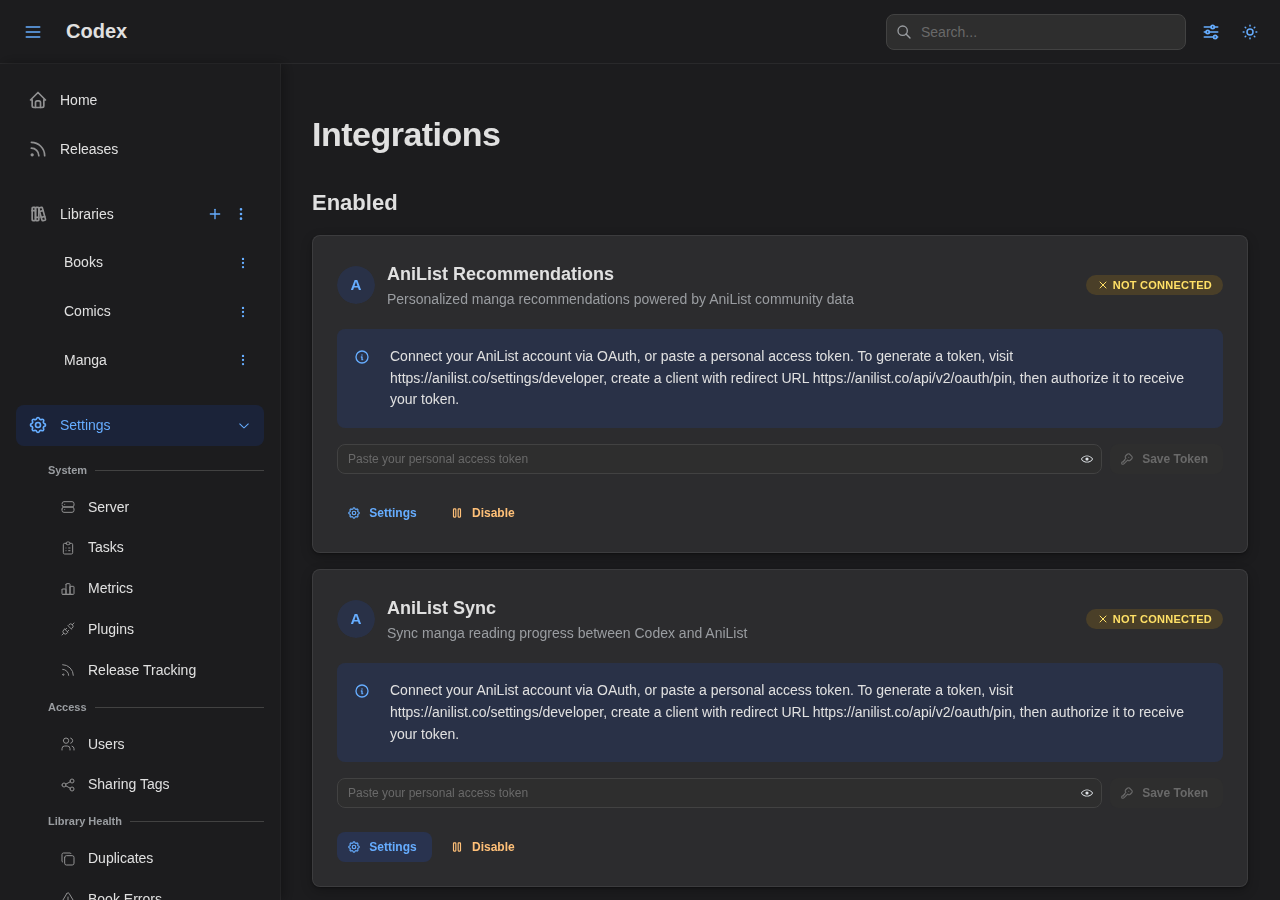Save Token for AniList Recommendations
The width and height of the screenshot is (1280, 900).
click(x=1165, y=459)
